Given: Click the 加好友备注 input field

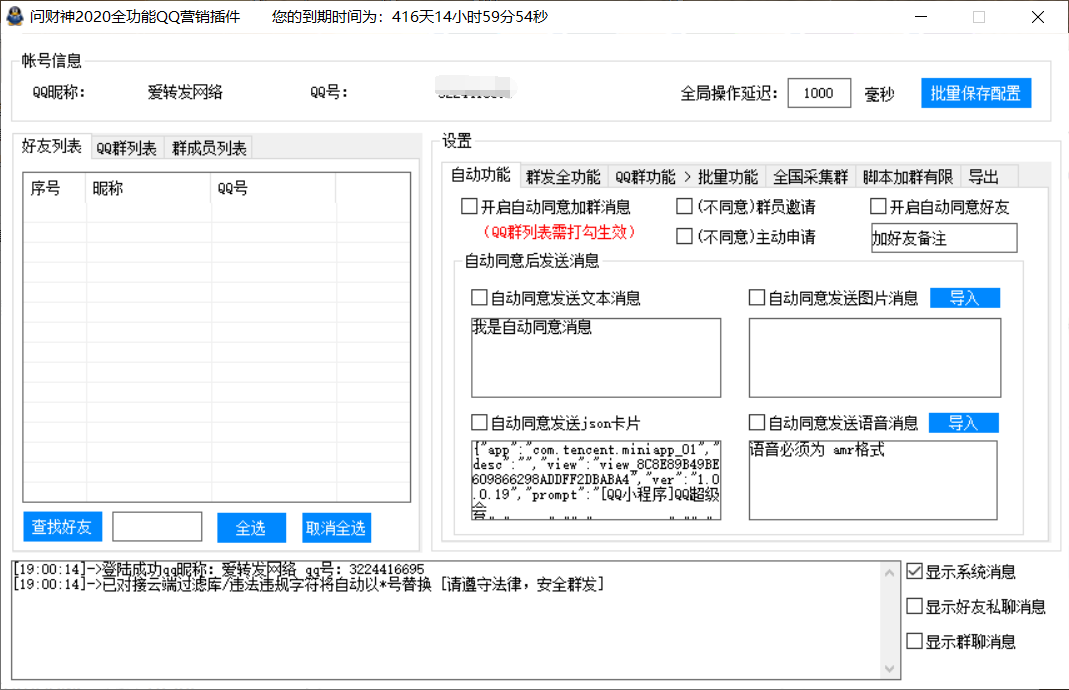Looking at the screenshot, I should (944, 238).
